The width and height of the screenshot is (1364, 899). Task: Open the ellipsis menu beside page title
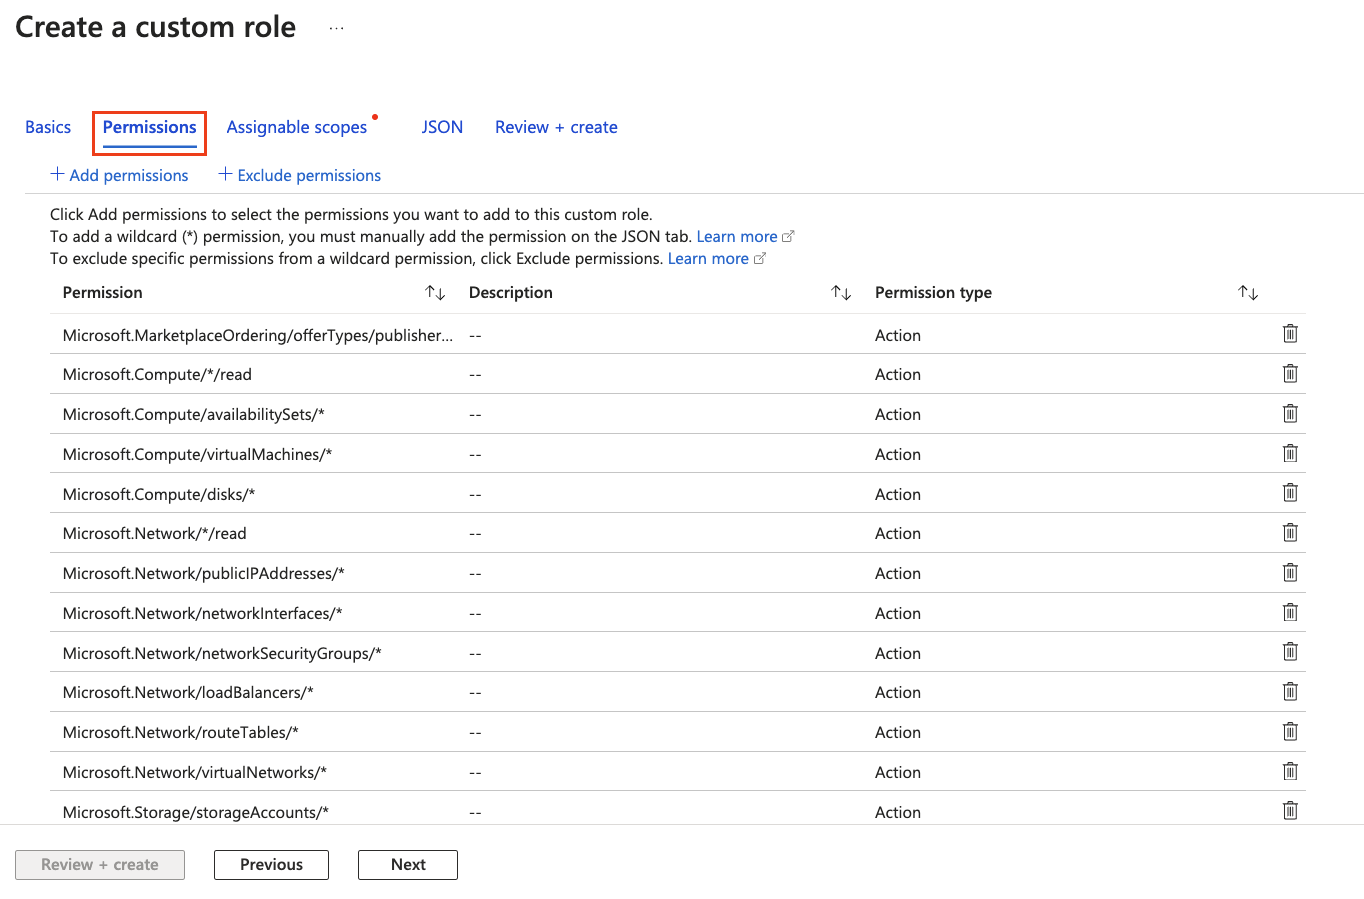point(336,28)
